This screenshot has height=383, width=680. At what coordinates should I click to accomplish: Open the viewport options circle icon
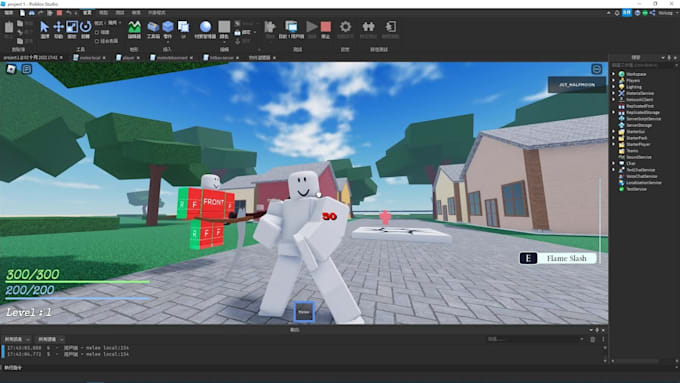coord(597,69)
